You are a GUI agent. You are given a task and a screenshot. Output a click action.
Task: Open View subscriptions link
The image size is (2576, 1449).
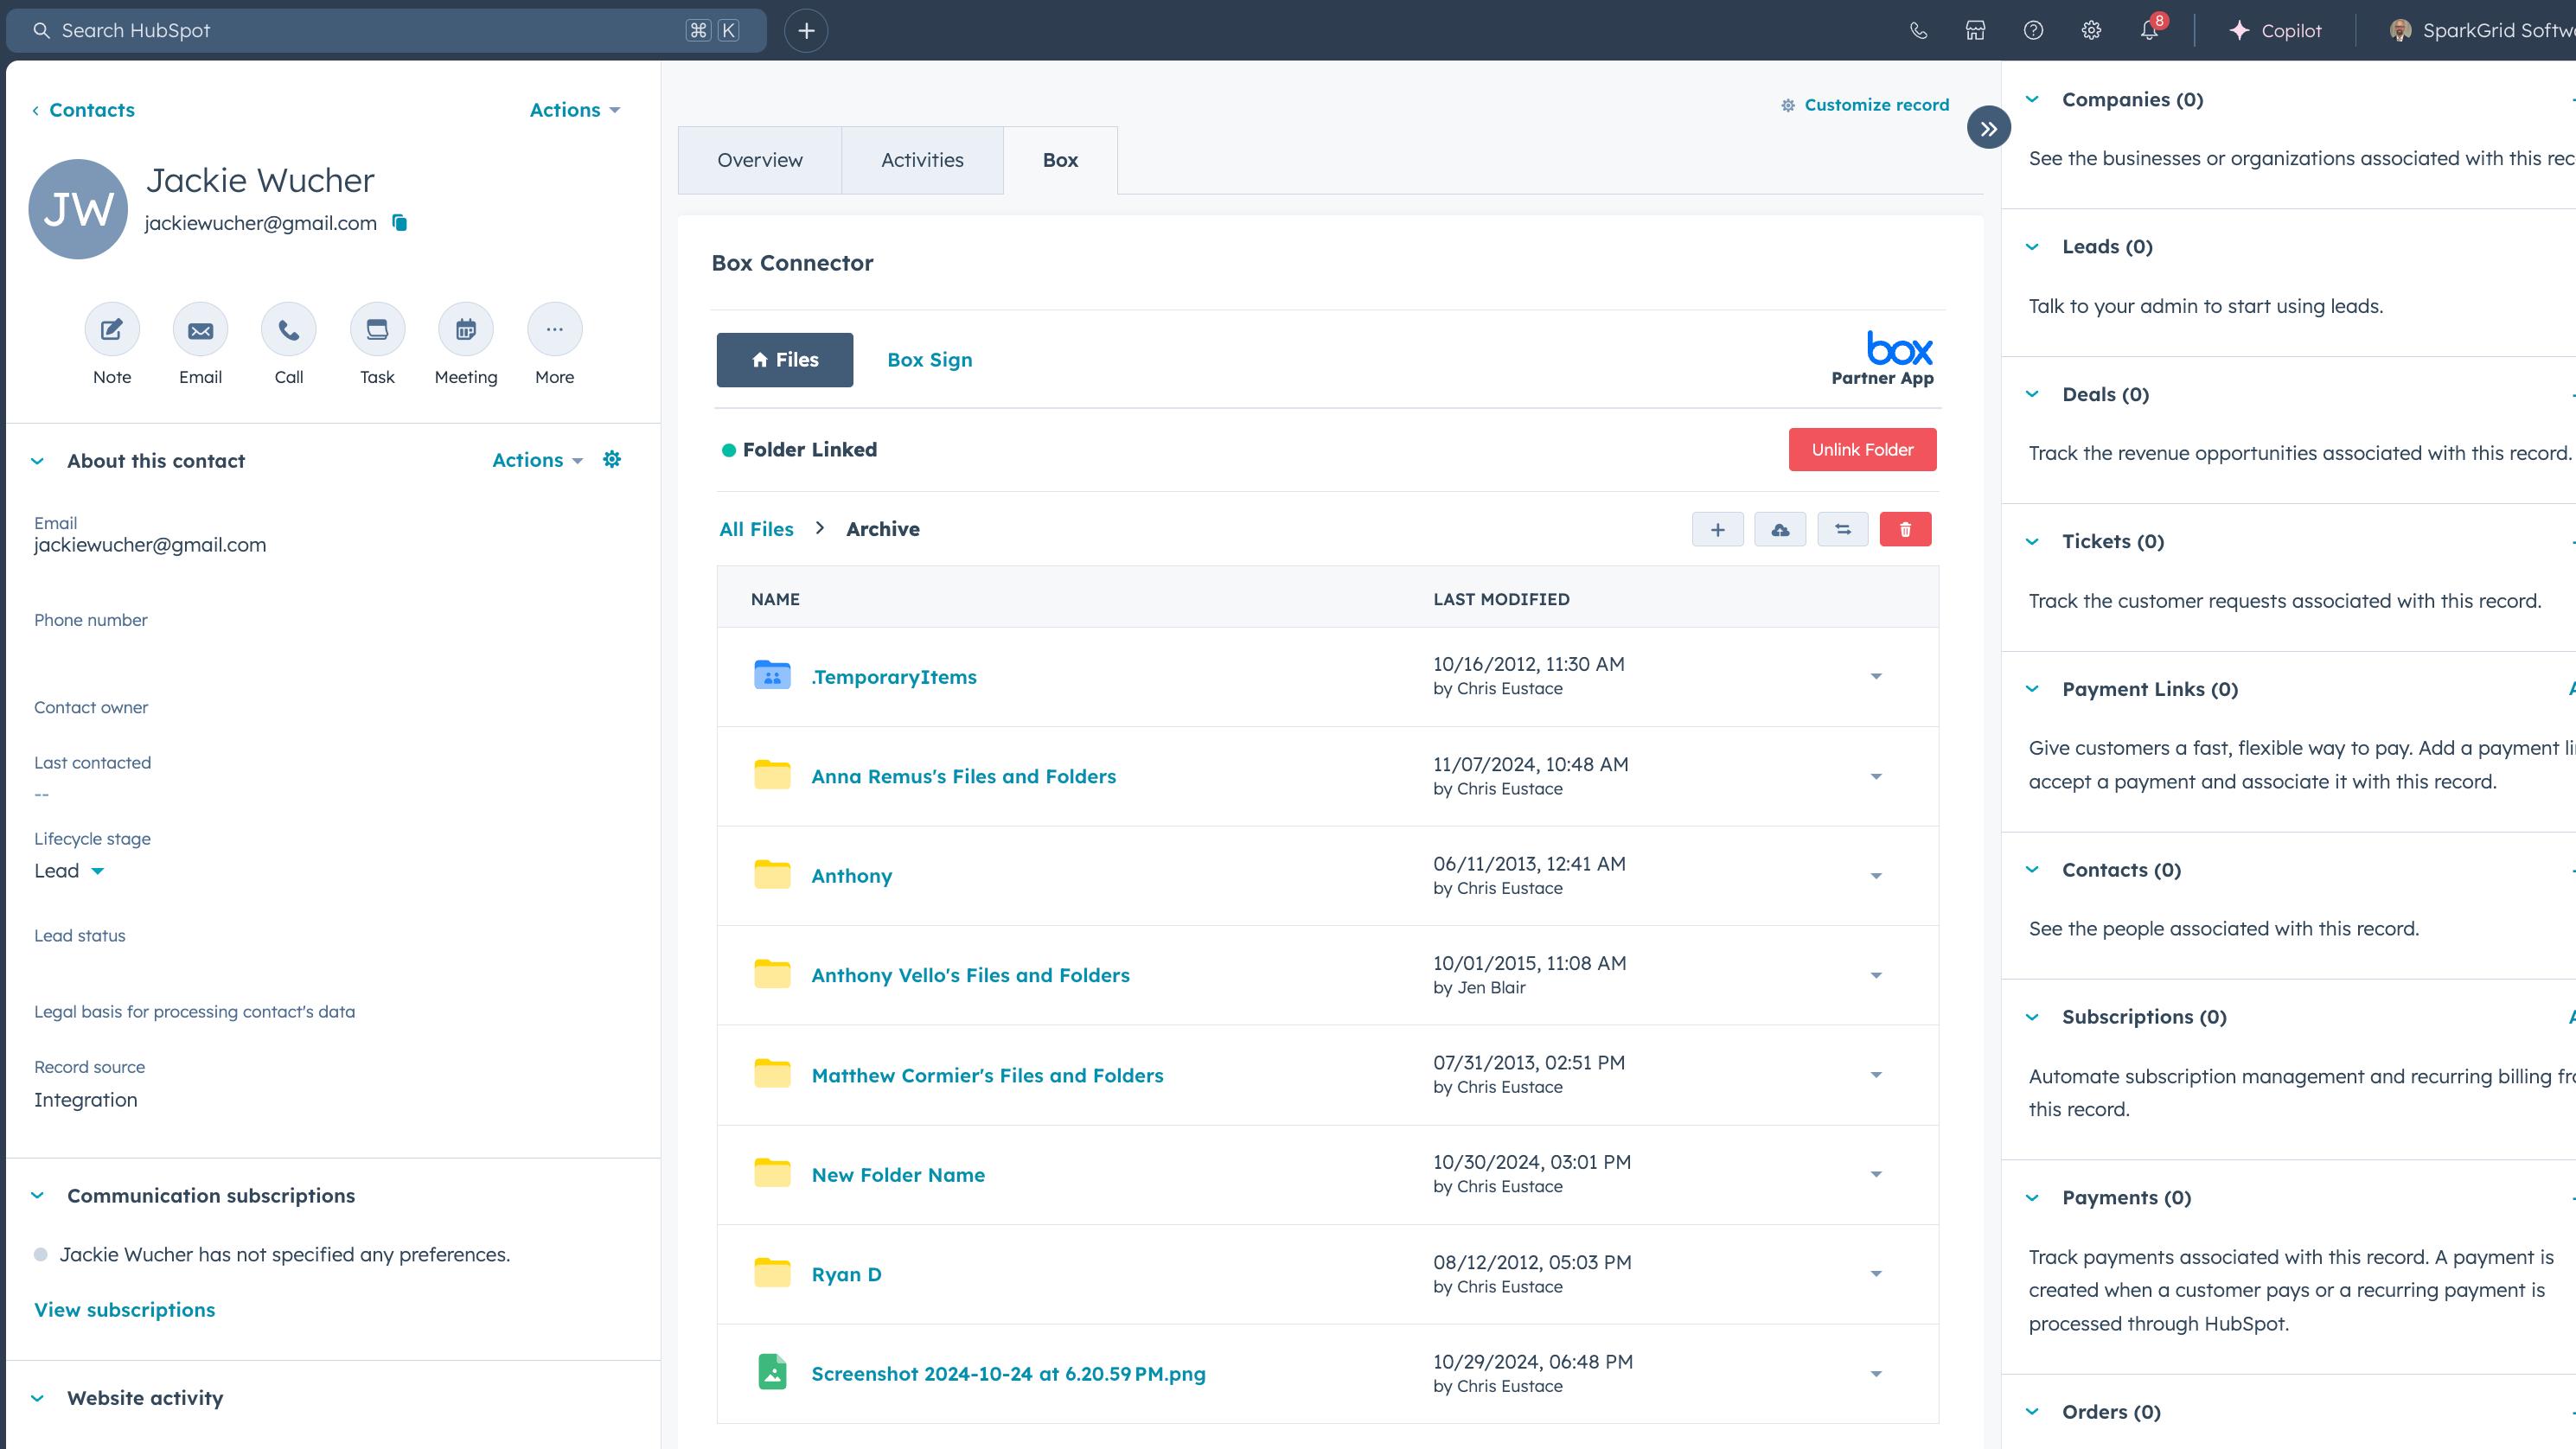point(124,1309)
